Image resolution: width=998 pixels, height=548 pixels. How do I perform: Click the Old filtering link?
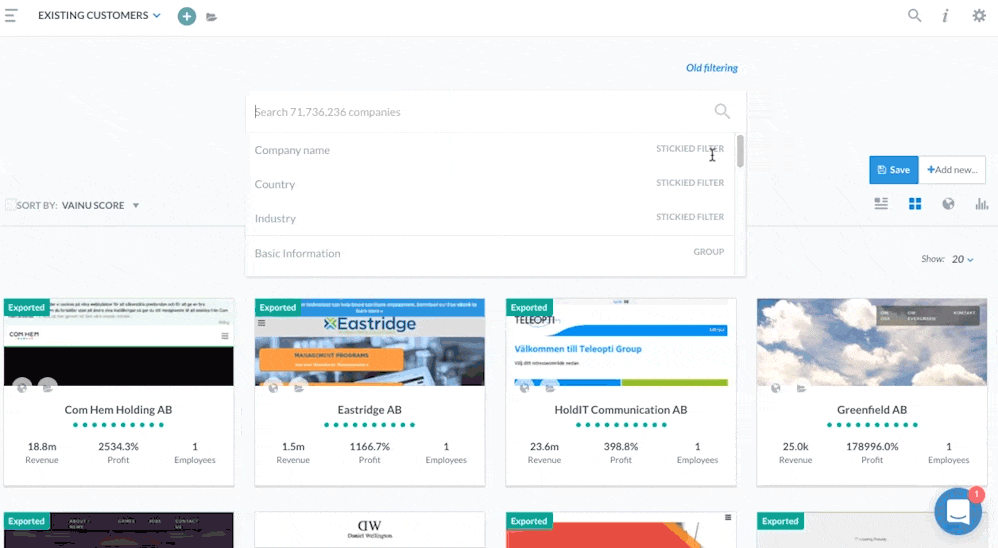coord(711,68)
